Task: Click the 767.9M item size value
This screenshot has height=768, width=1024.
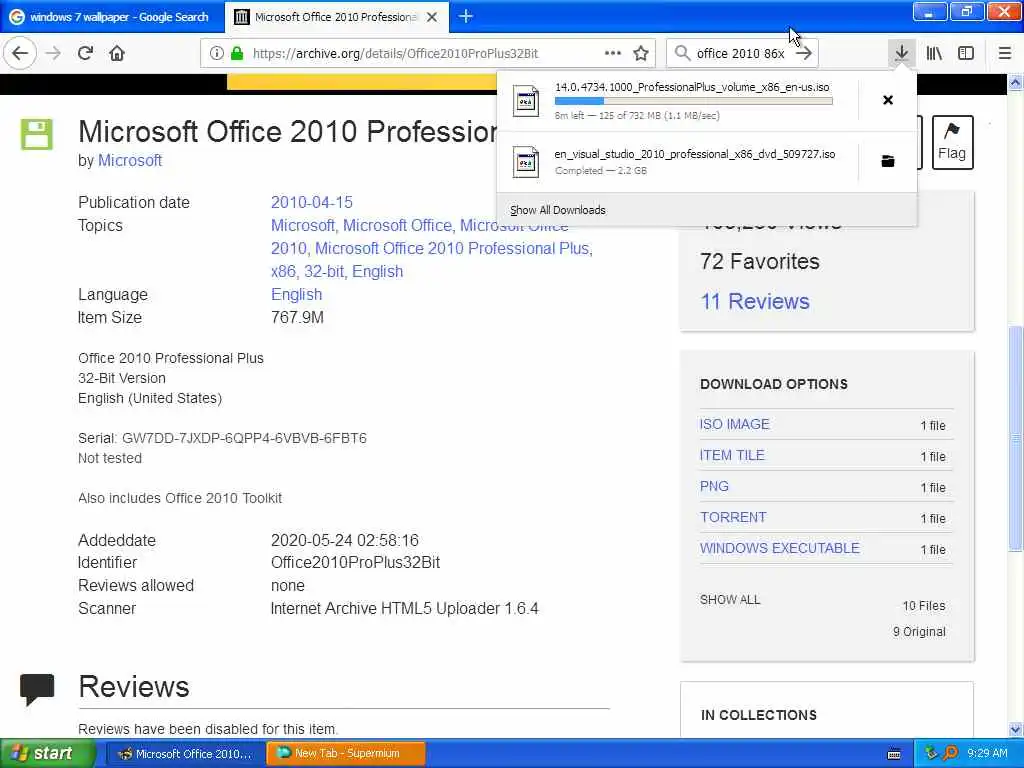Action: (297, 317)
